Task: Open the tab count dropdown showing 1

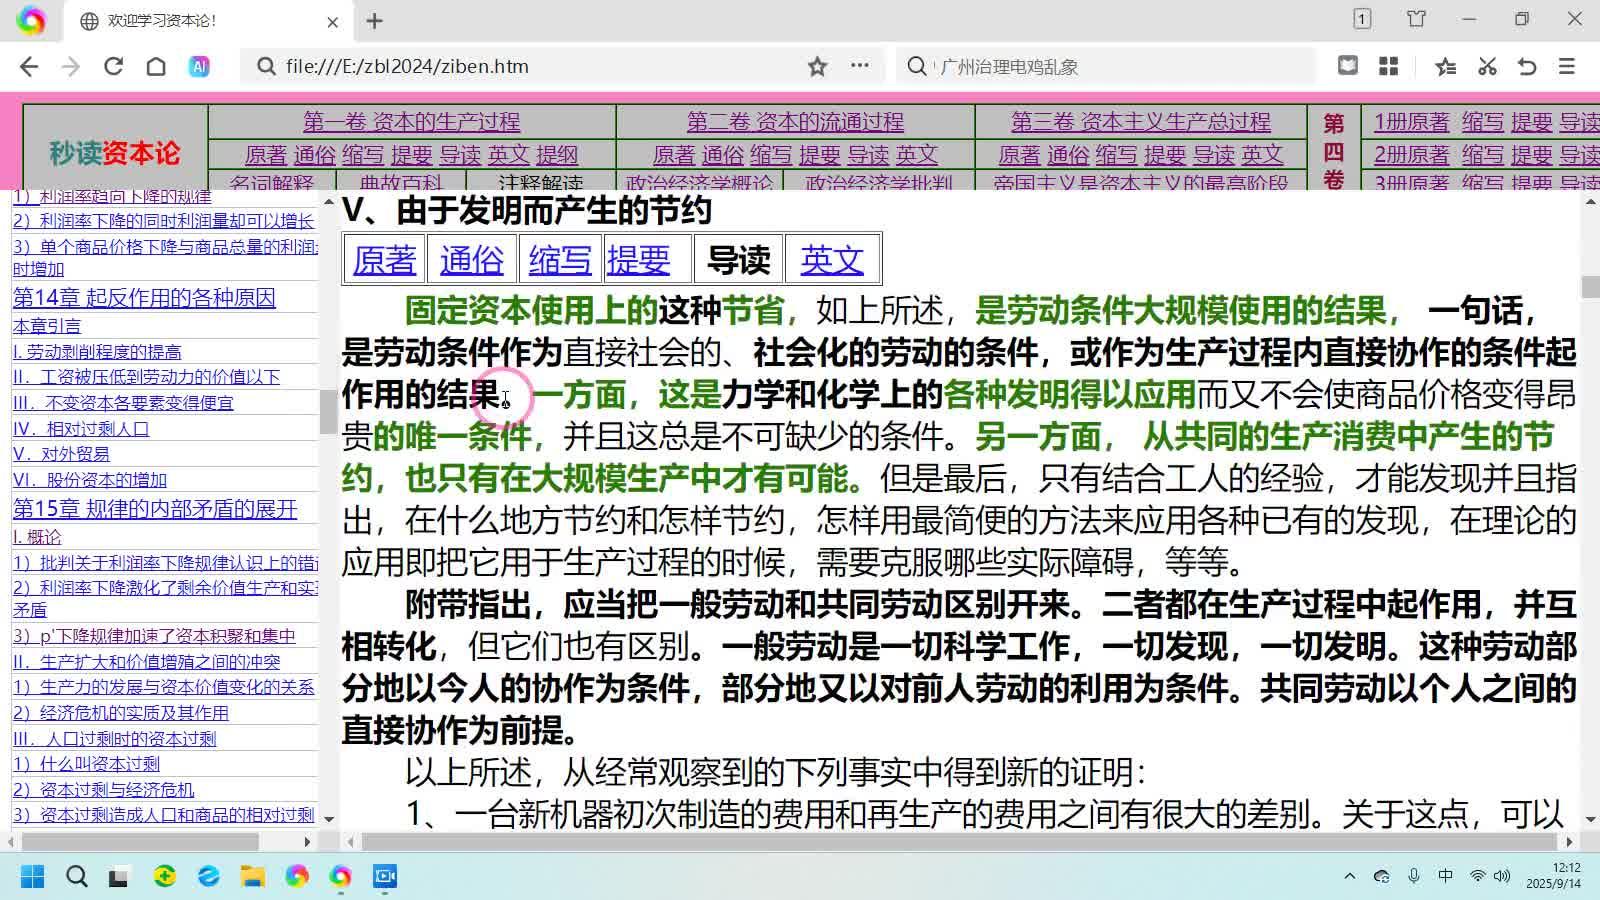Action: pos(1361,18)
